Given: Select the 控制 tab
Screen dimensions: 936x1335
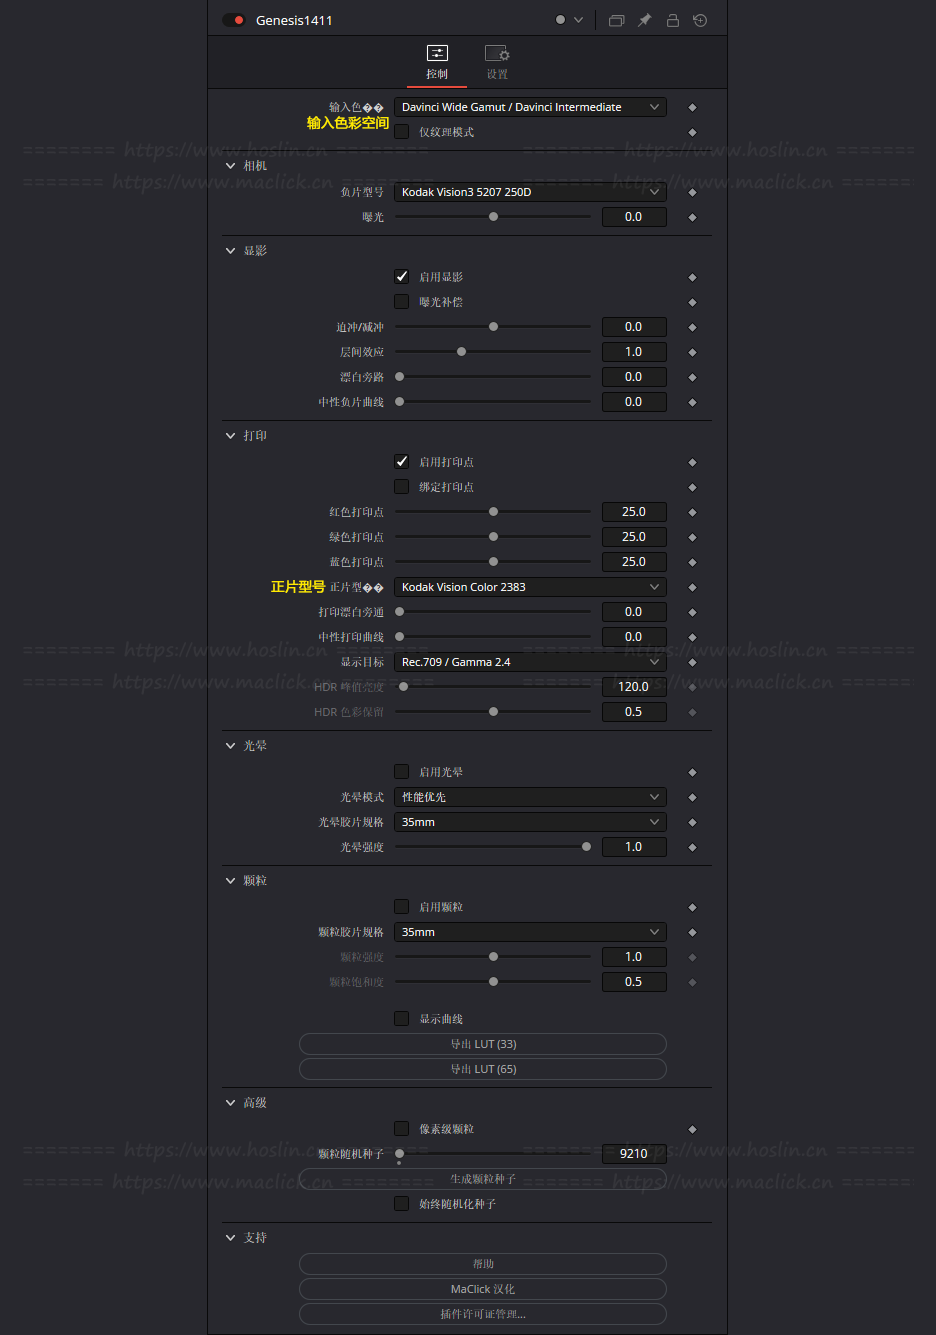Looking at the screenshot, I should [x=437, y=62].
